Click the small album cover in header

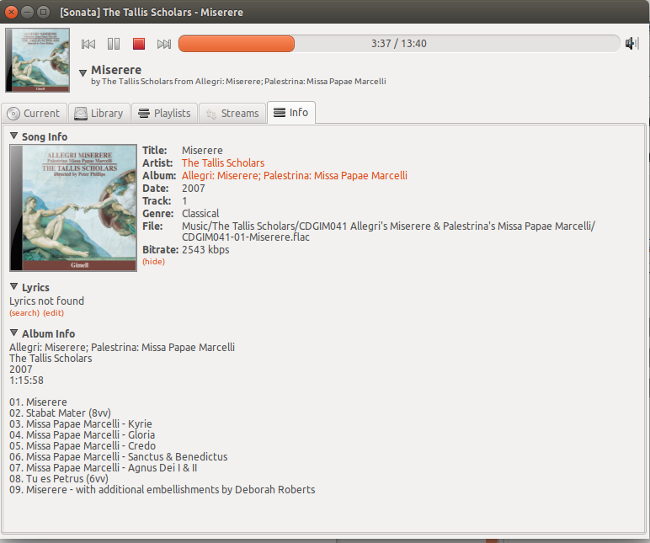[38, 60]
